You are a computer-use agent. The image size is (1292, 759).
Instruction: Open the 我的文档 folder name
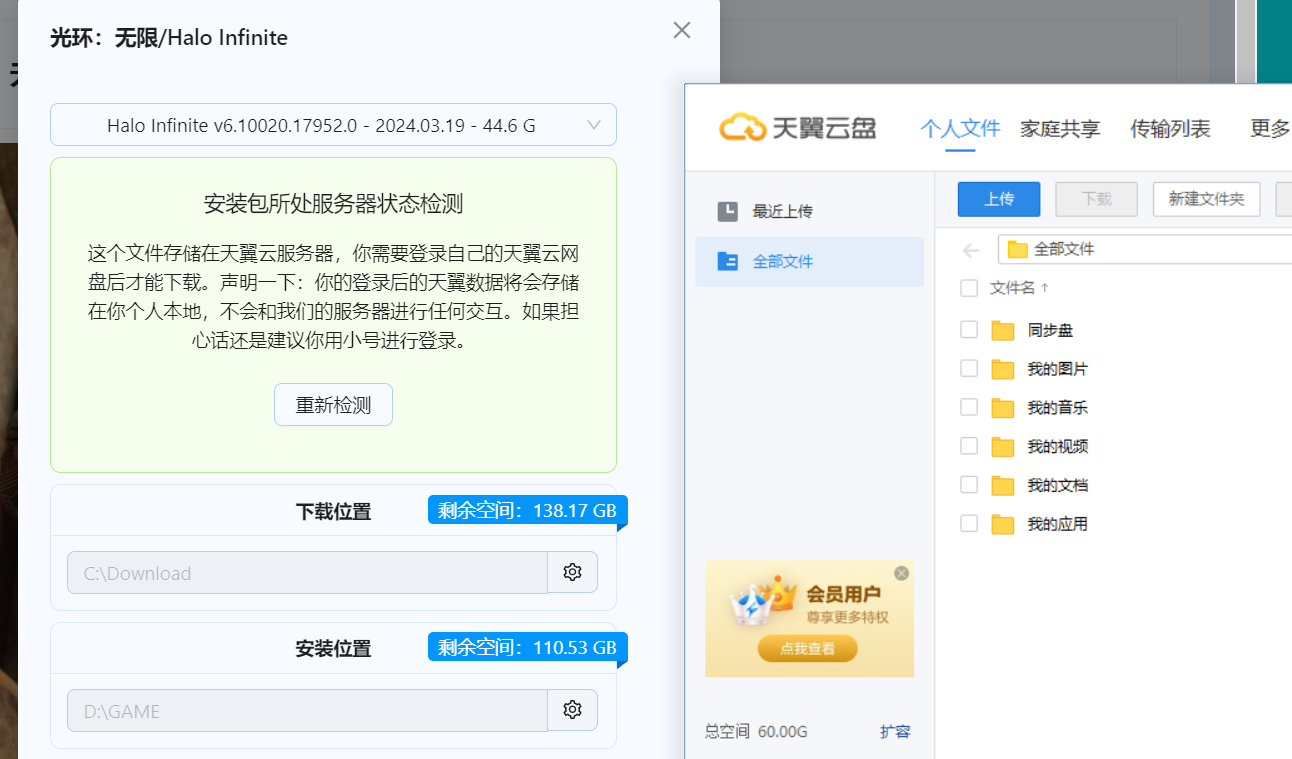click(x=1057, y=485)
